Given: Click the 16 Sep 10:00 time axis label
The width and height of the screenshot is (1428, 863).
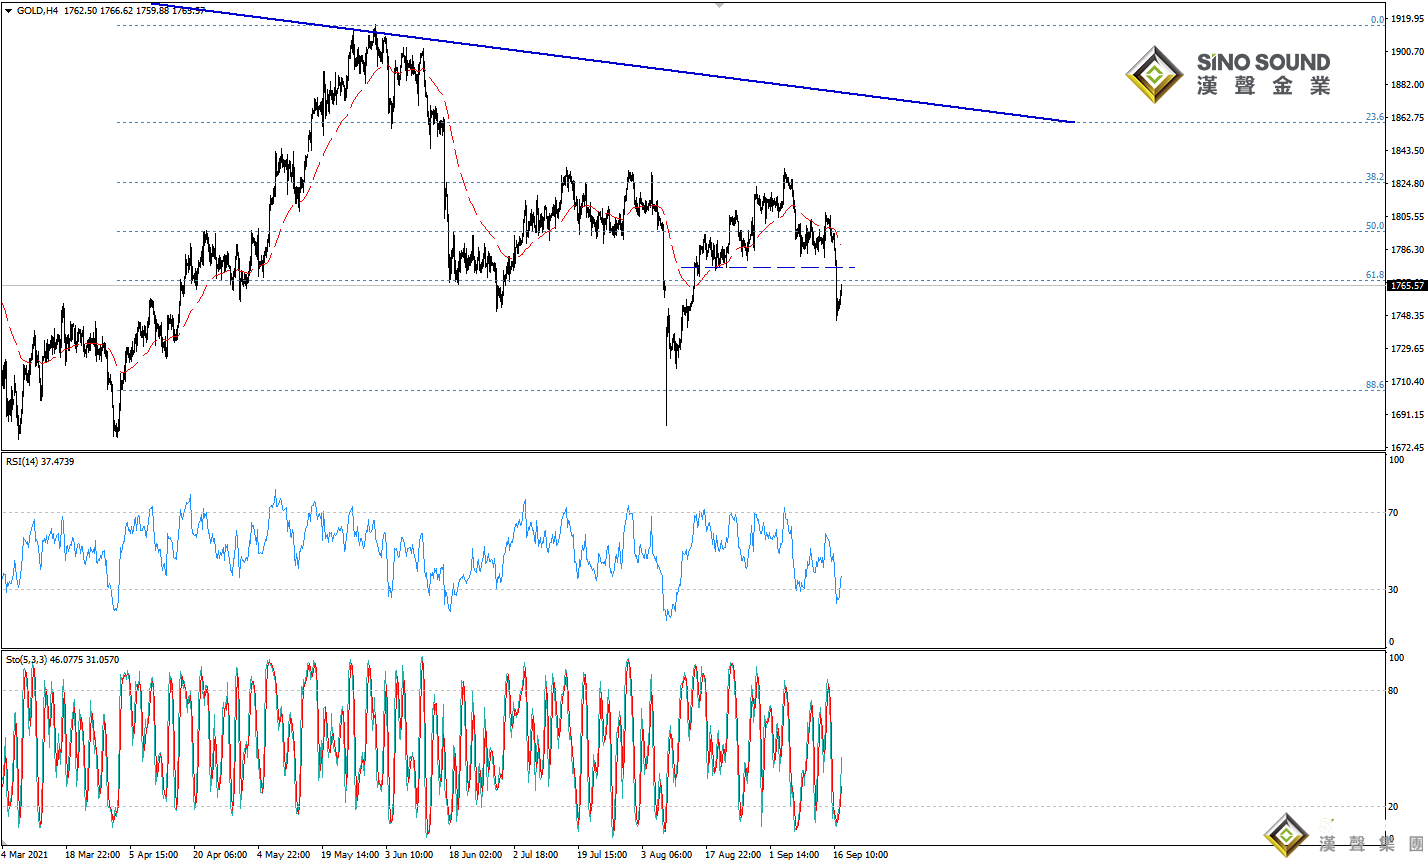Looking at the screenshot, I should pyautogui.click(x=860, y=855).
